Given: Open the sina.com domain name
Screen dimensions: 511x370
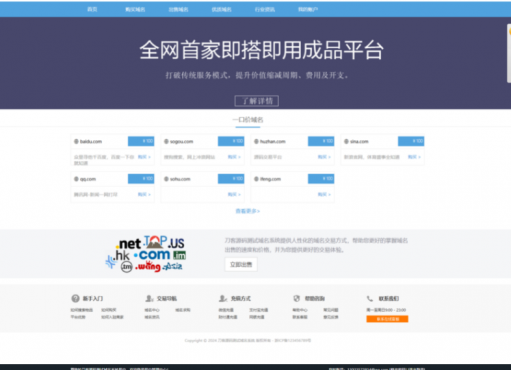Looking at the screenshot, I should pyautogui.click(x=359, y=141).
